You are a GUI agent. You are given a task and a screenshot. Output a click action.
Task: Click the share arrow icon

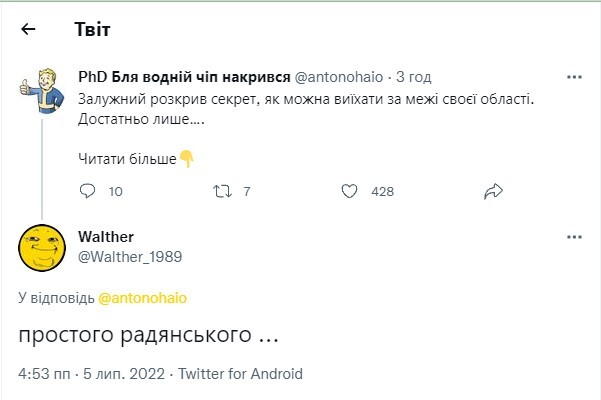click(x=492, y=191)
